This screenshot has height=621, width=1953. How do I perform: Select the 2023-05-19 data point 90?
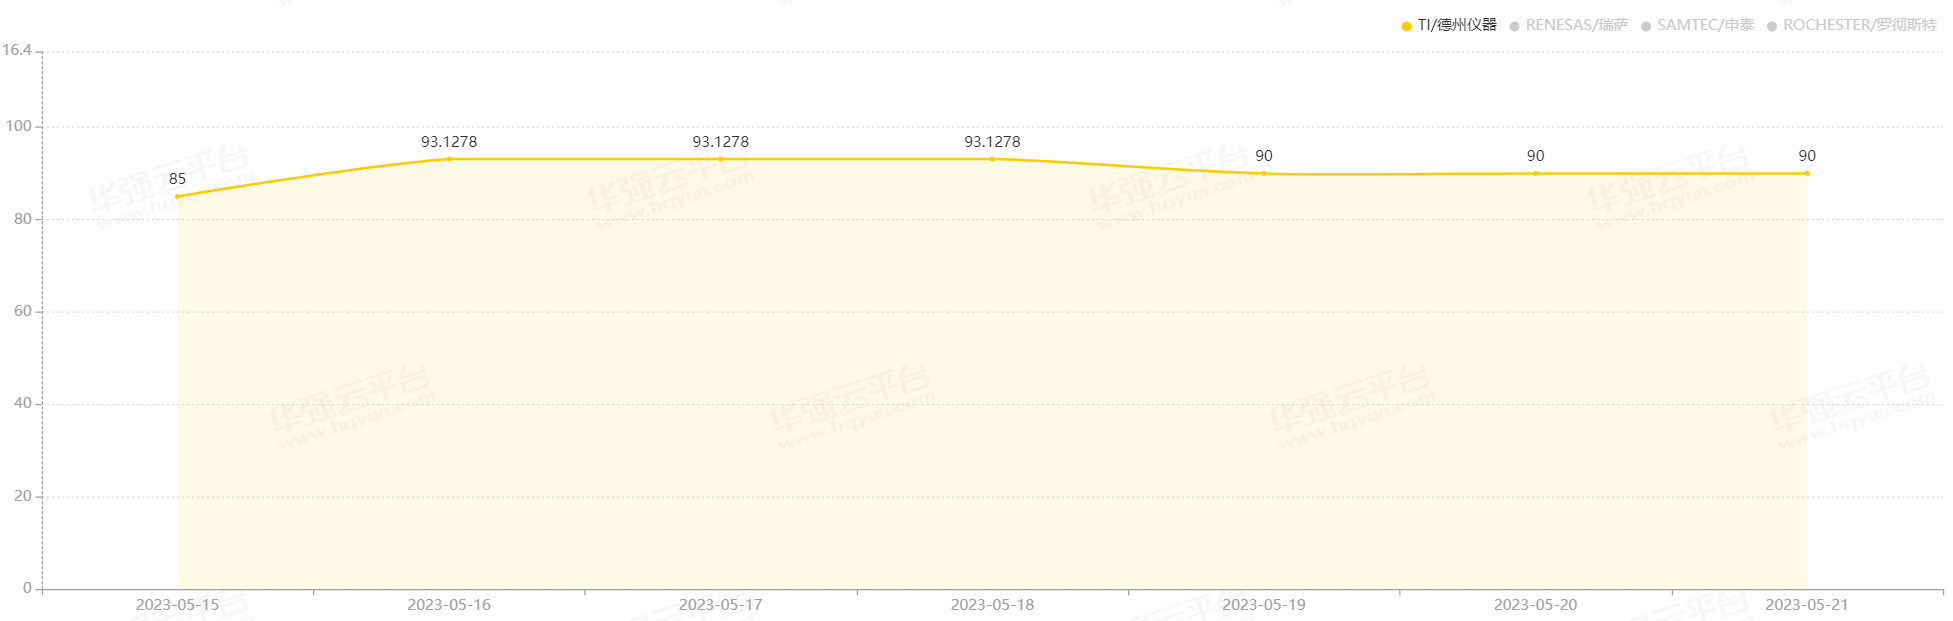(1264, 173)
